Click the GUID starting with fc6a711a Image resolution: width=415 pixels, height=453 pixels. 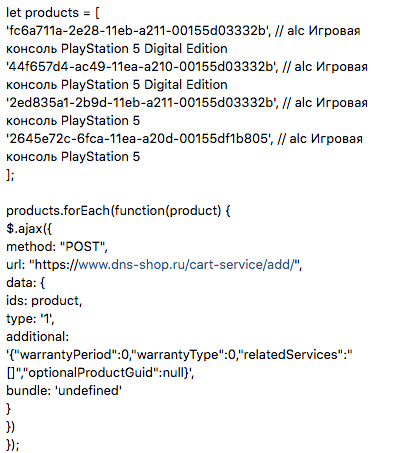137,31
